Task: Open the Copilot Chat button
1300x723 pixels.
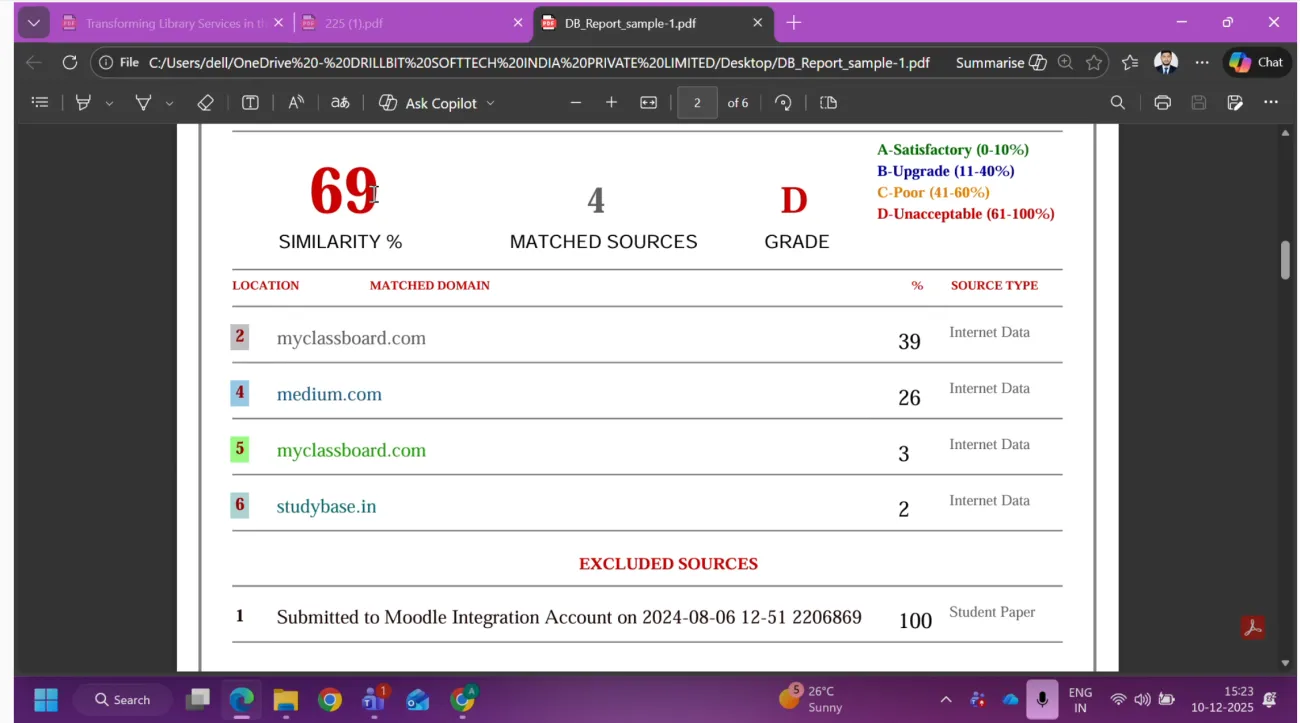Action: [x=1256, y=63]
